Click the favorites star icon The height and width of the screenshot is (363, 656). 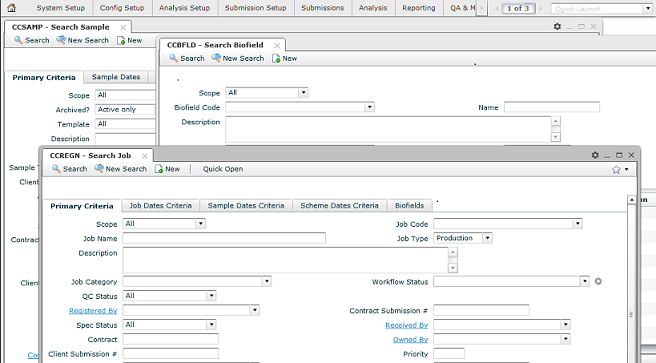[x=616, y=169]
